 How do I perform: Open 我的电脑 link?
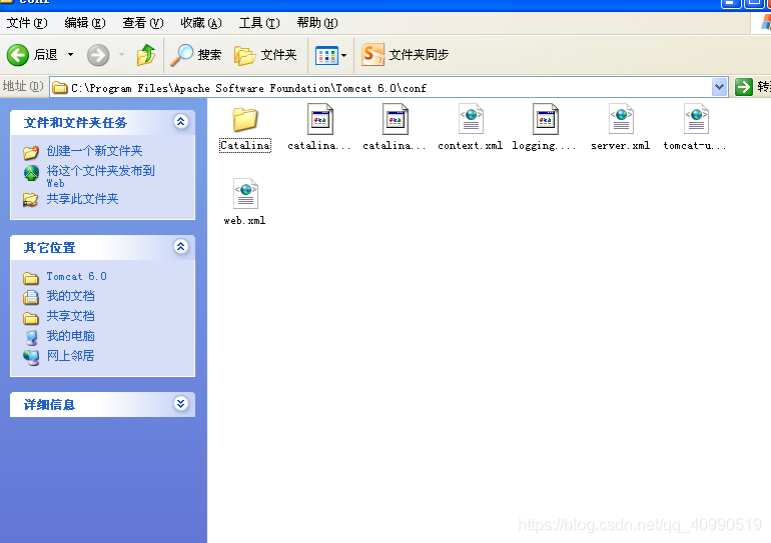tap(70, 336)
